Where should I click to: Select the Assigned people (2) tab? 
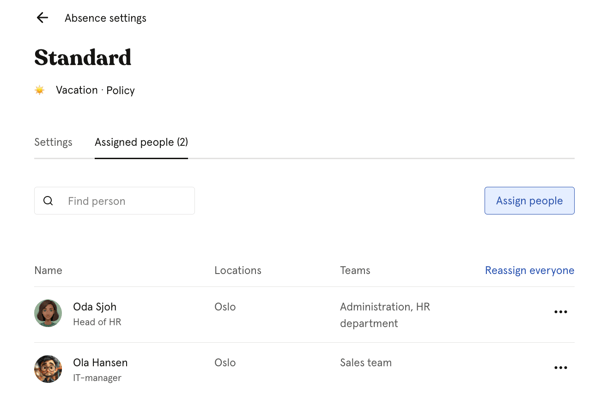[141, 142]
